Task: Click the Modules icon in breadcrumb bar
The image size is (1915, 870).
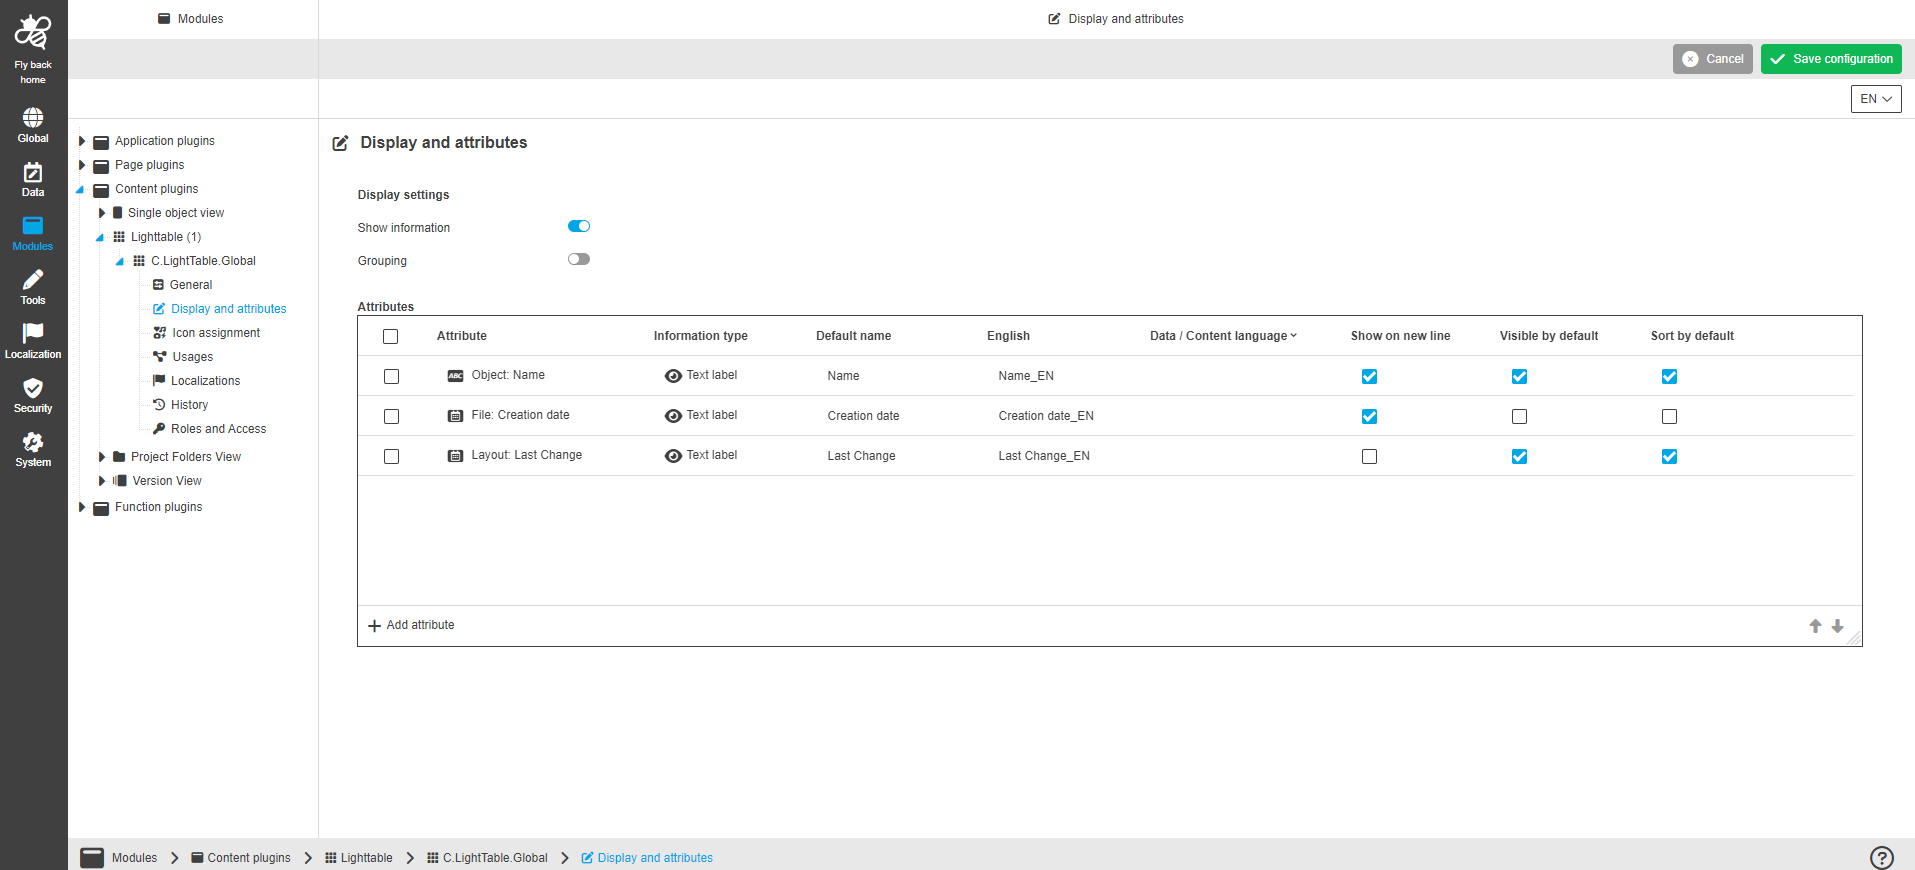Action: (x=92, y=857)
